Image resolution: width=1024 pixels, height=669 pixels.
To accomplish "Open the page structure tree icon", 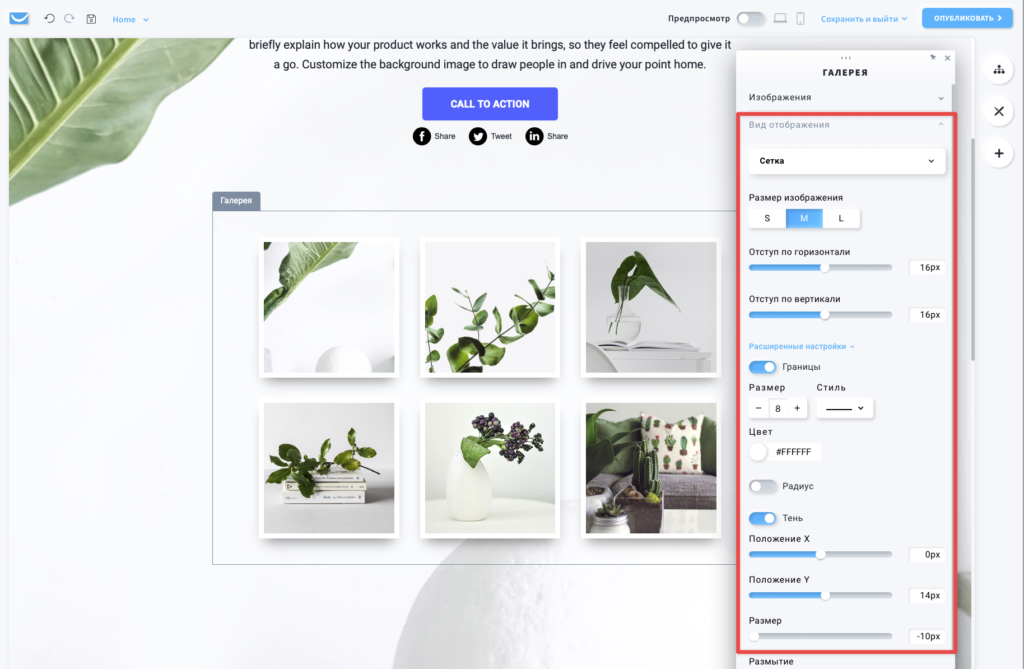I will point(999,70).
